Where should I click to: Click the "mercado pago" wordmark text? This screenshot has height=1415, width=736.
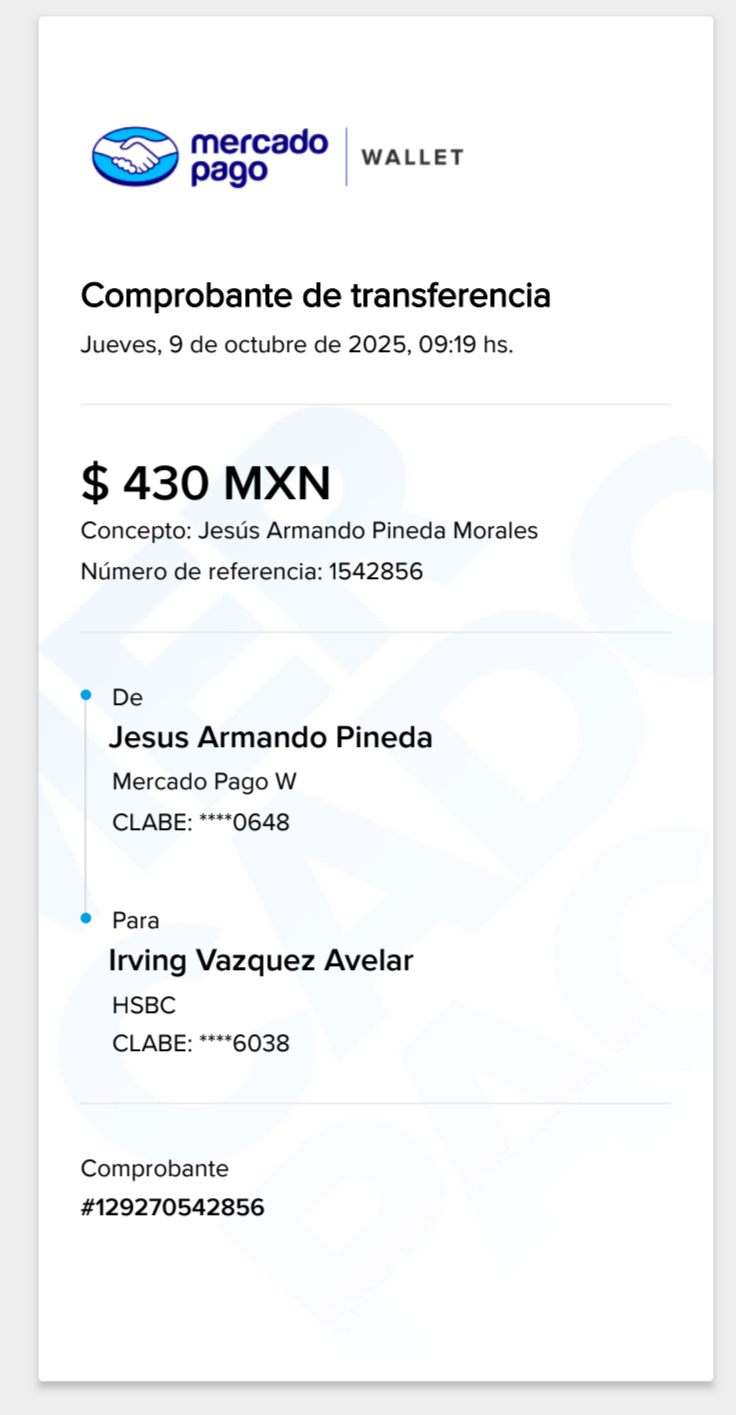point(259,157)
